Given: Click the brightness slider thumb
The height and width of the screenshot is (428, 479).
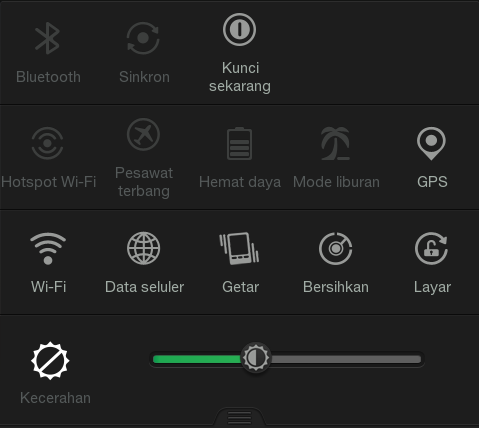Looking at the screenshot, I should pyautogui.click(x=256, y=358).
